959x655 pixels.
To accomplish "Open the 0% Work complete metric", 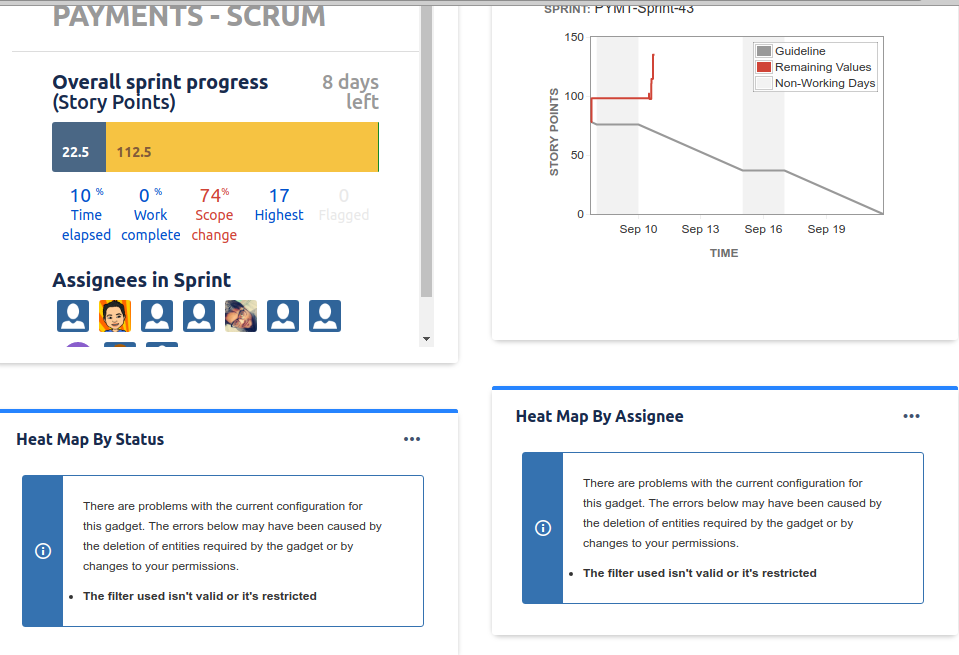I will 150,215.
